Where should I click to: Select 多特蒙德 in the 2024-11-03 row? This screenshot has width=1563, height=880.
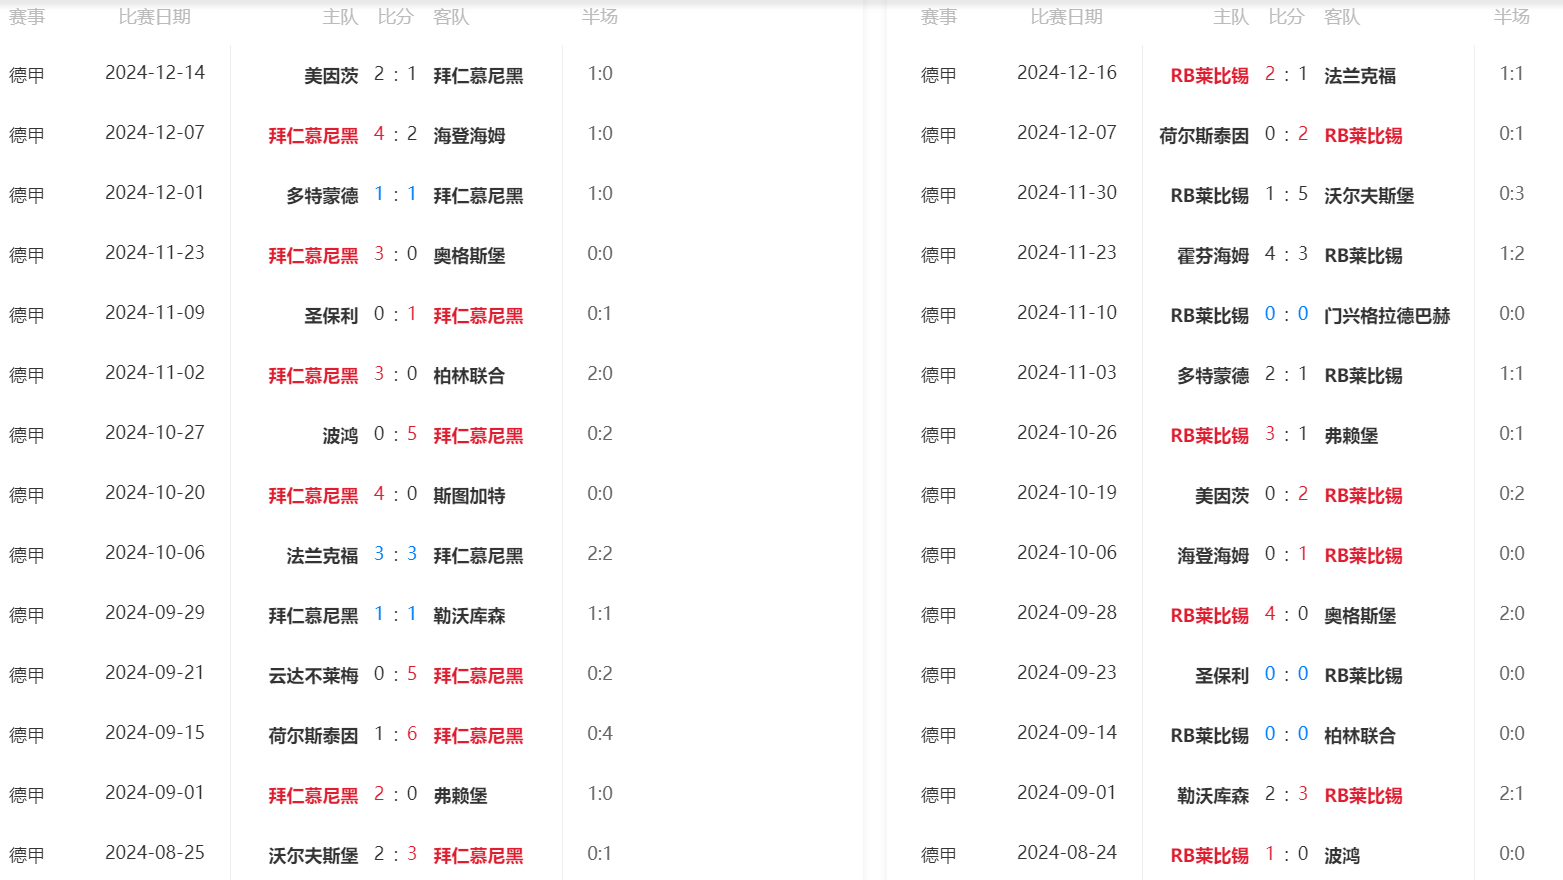coord(1213,376)
